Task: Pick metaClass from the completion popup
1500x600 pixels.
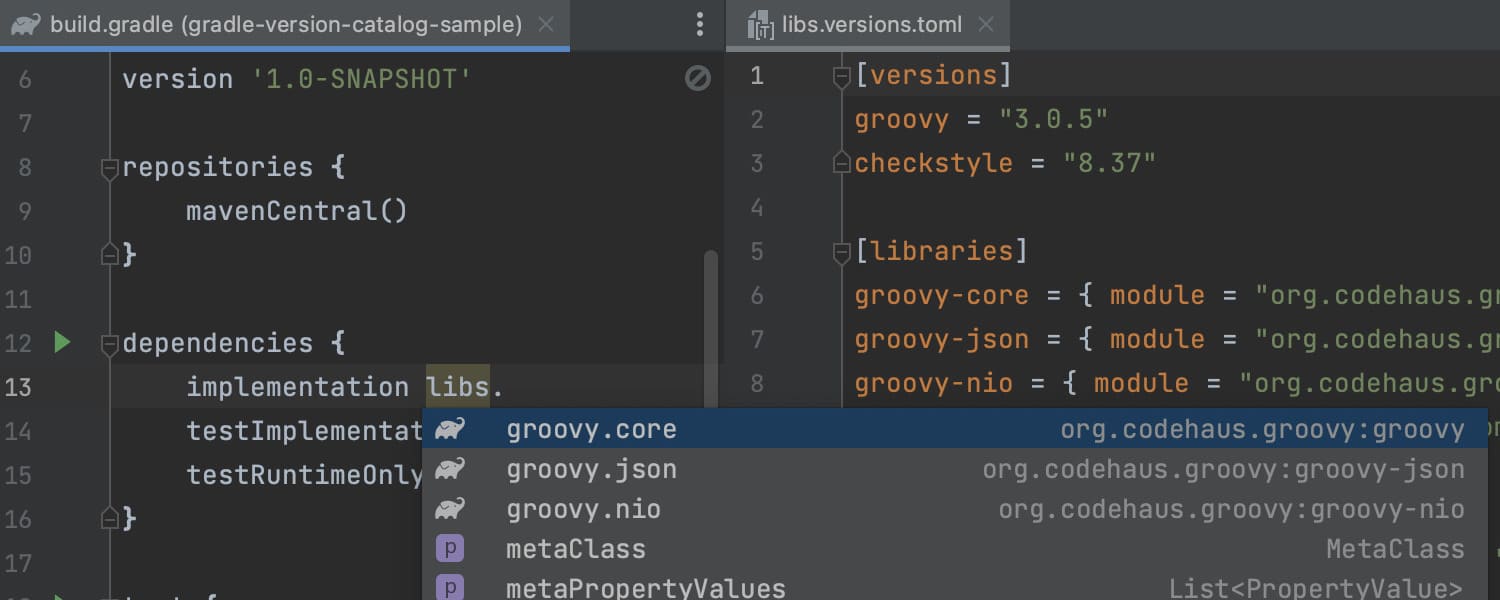Action: [x=576, y=549]
